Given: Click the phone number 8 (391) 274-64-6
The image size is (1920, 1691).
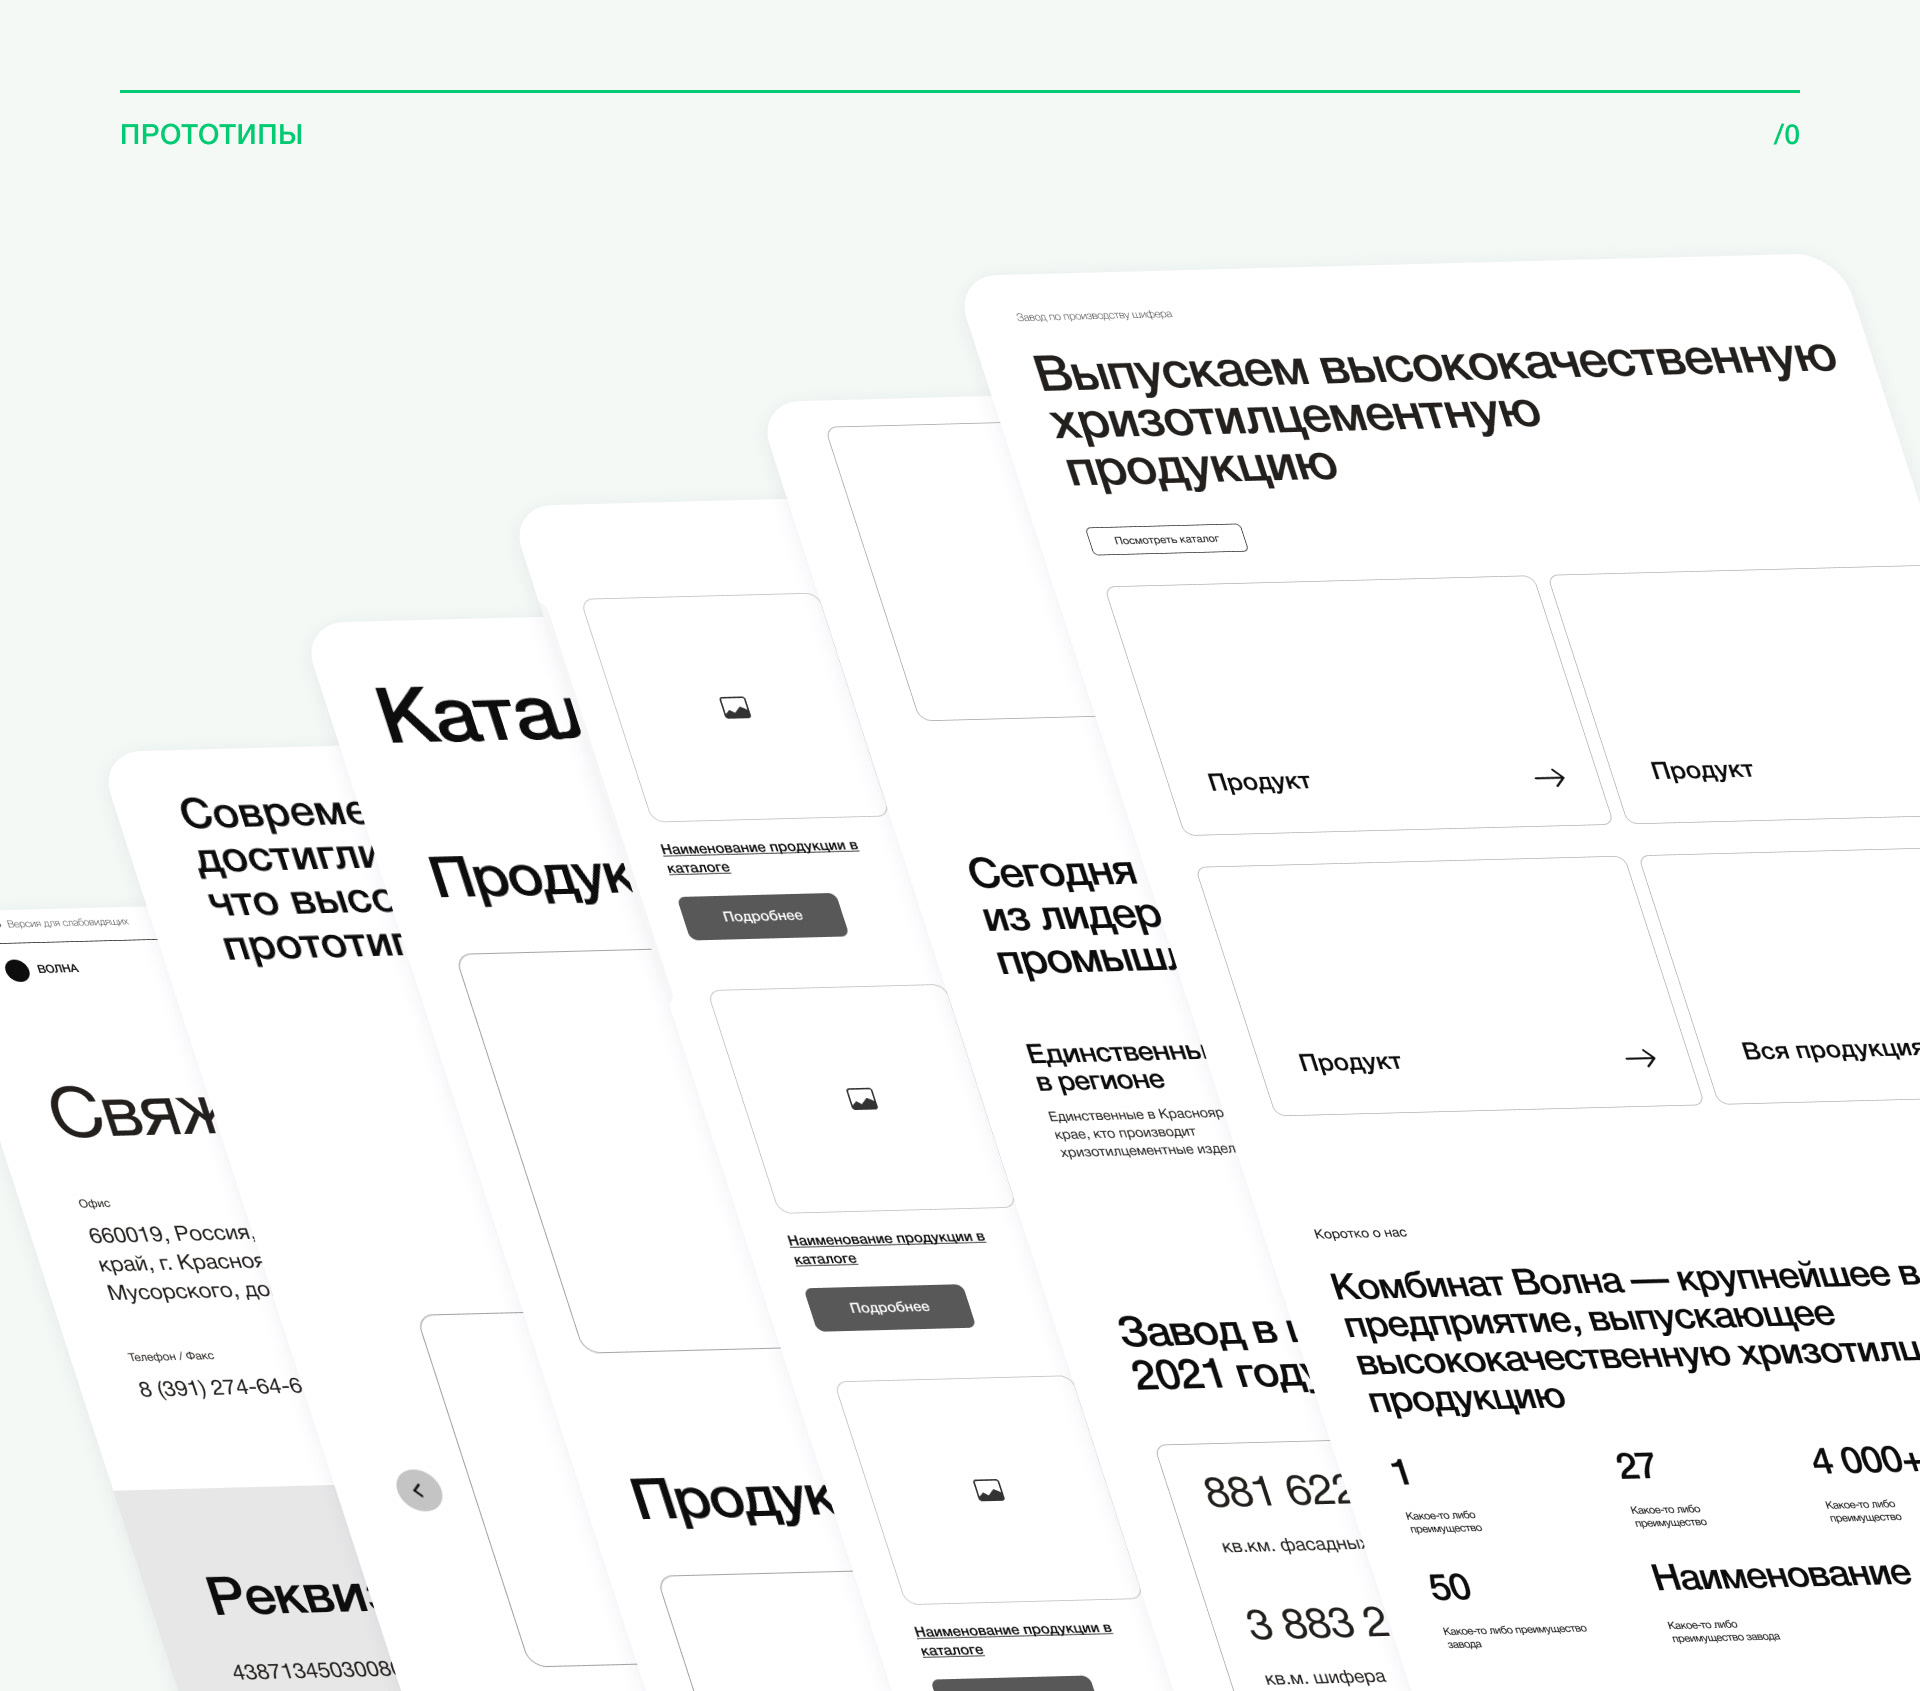Looking at the screenshot, I should point(220,1387).
